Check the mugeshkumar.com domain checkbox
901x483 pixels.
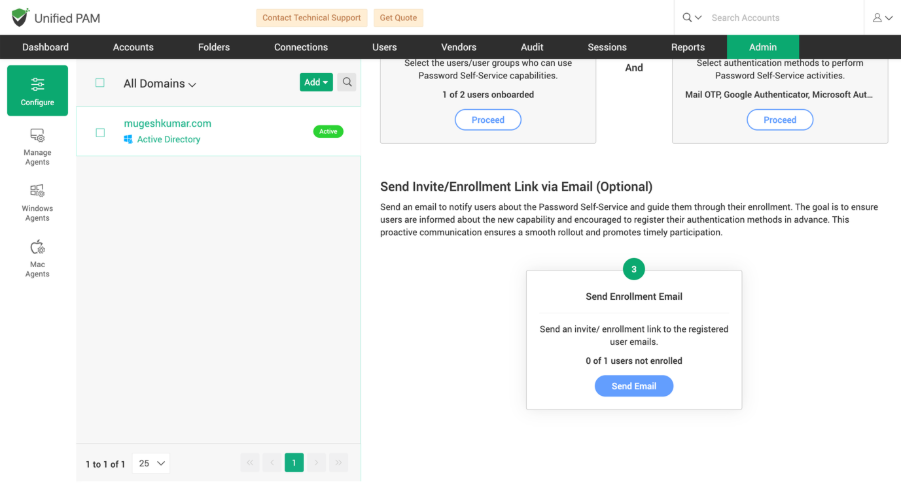(x=100, y=132)
